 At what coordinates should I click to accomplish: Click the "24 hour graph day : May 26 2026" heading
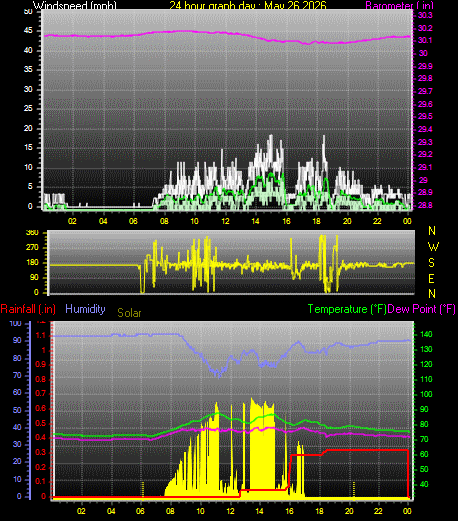tap(248, 5)
